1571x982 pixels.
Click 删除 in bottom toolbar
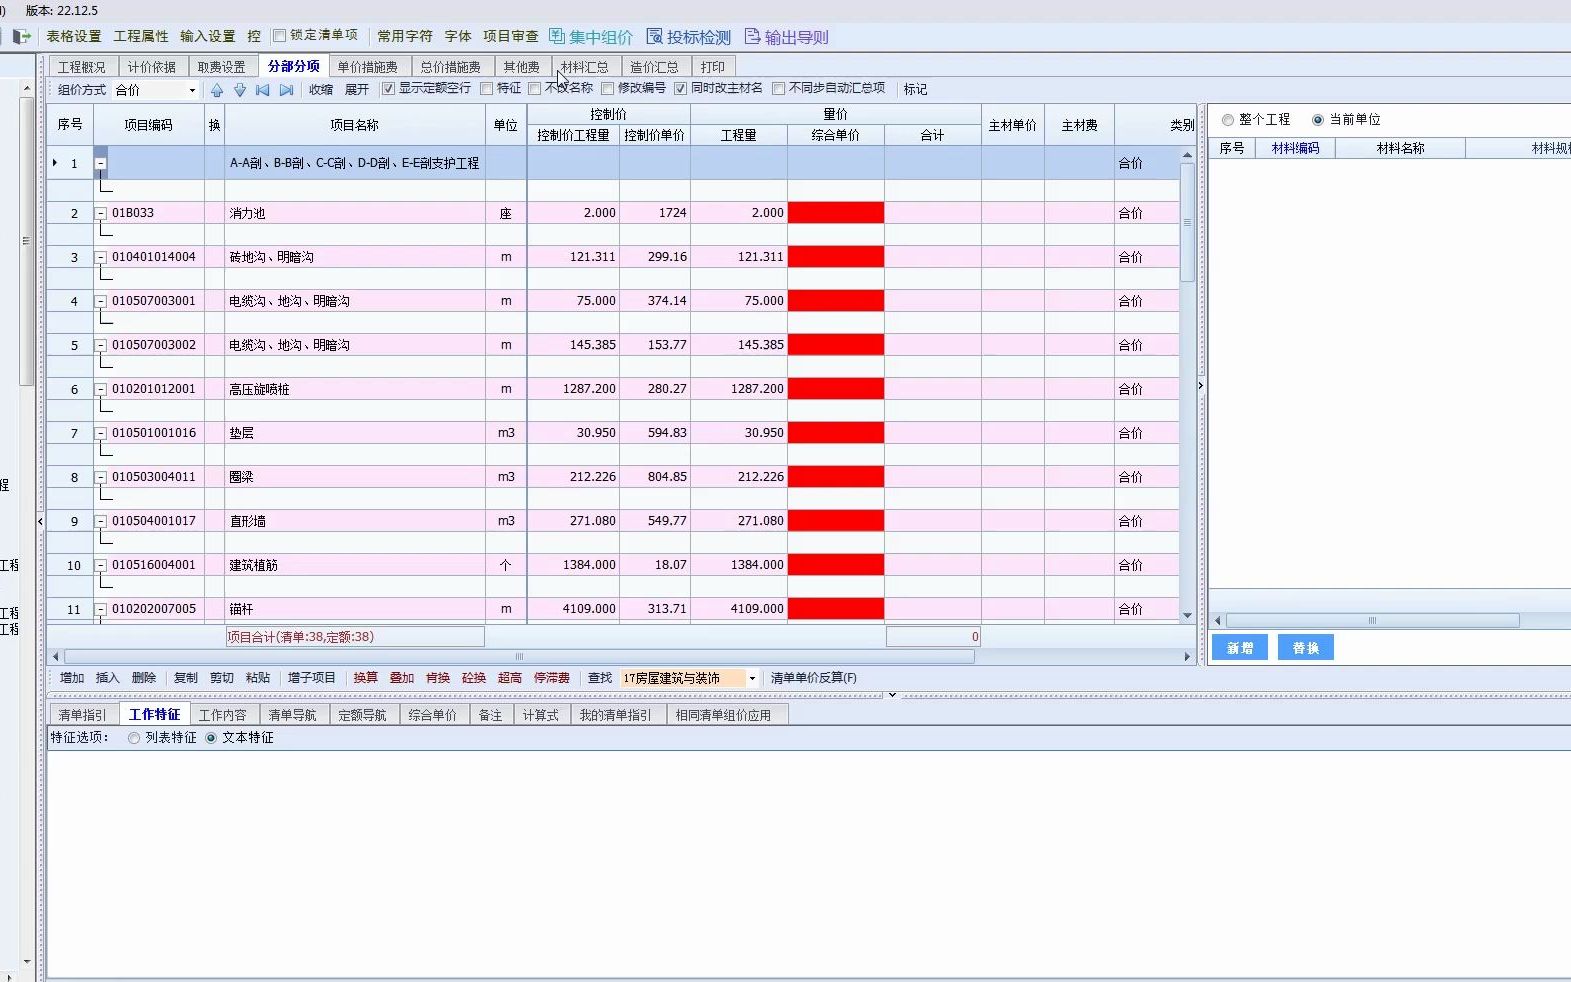pos(144,678)
